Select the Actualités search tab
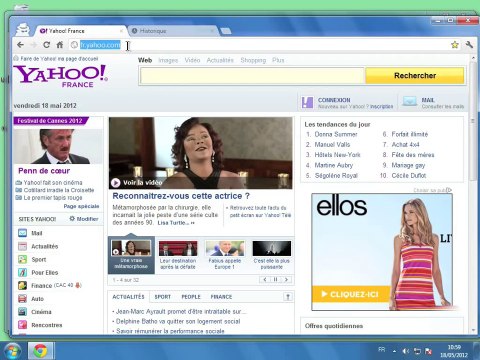480x360 pixels. coord(220,60)
